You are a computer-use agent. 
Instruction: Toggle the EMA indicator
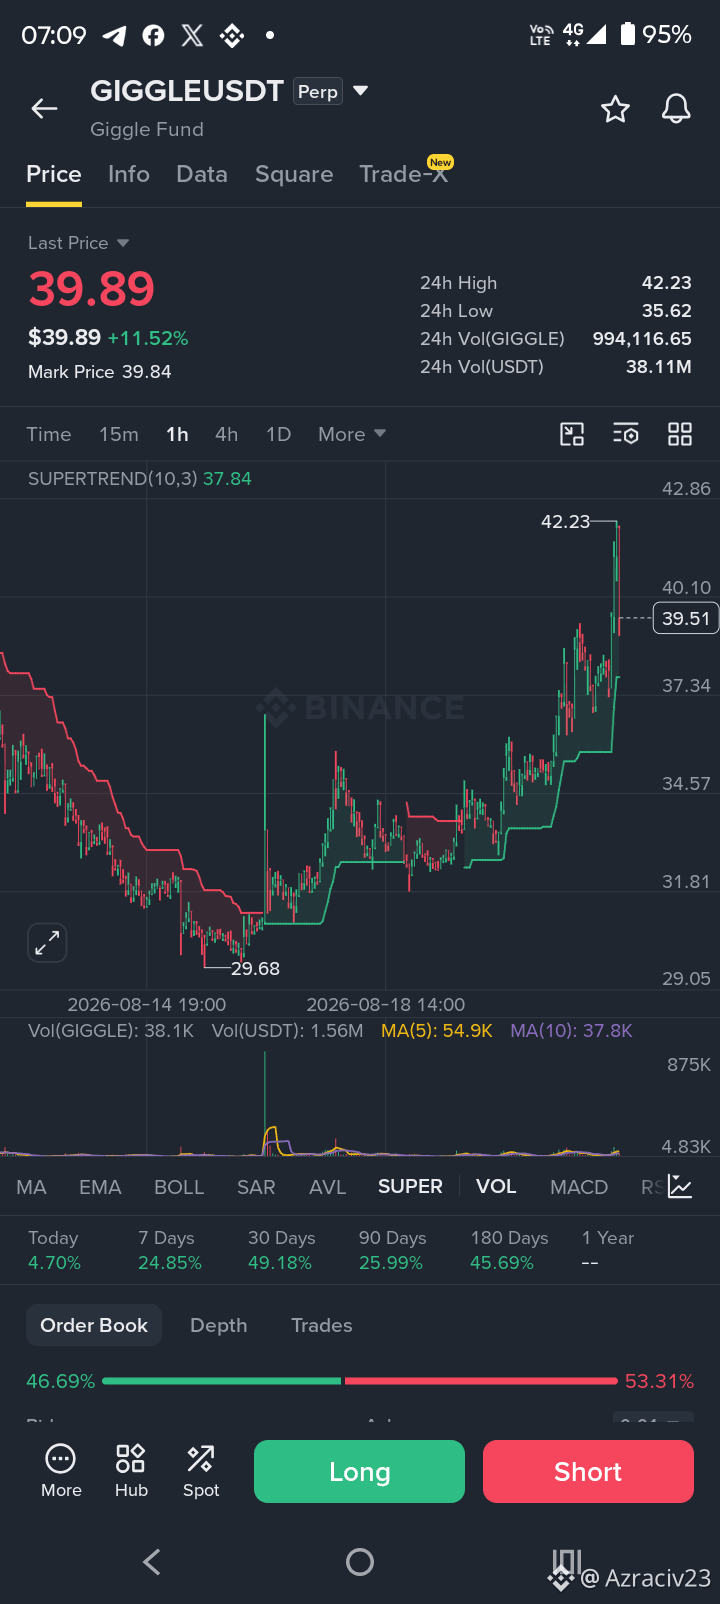point(100,1187)
